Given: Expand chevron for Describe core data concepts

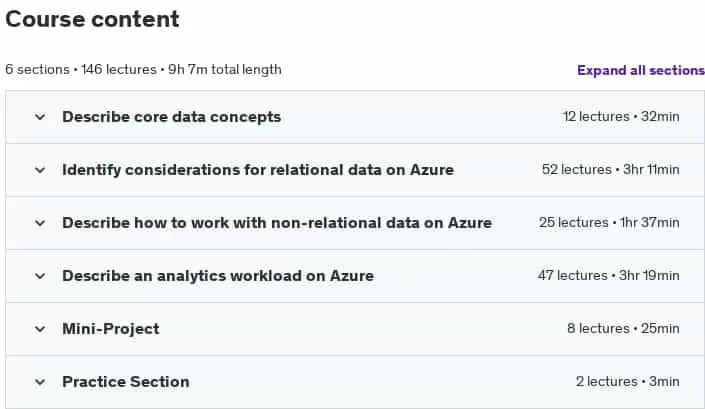Looking at the screenshot, I should [40, 117].
